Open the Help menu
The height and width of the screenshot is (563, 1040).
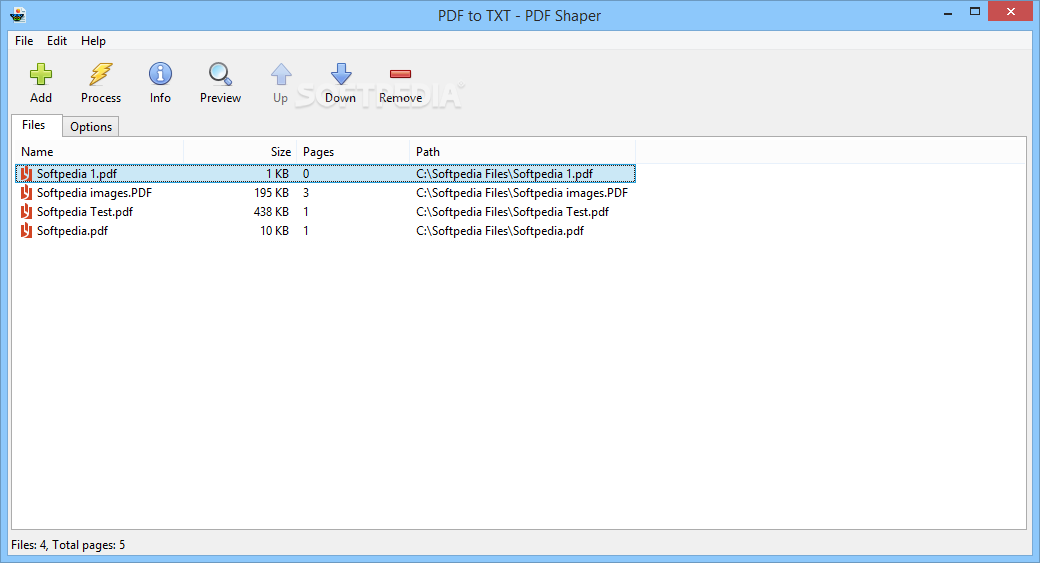point(94,40)
